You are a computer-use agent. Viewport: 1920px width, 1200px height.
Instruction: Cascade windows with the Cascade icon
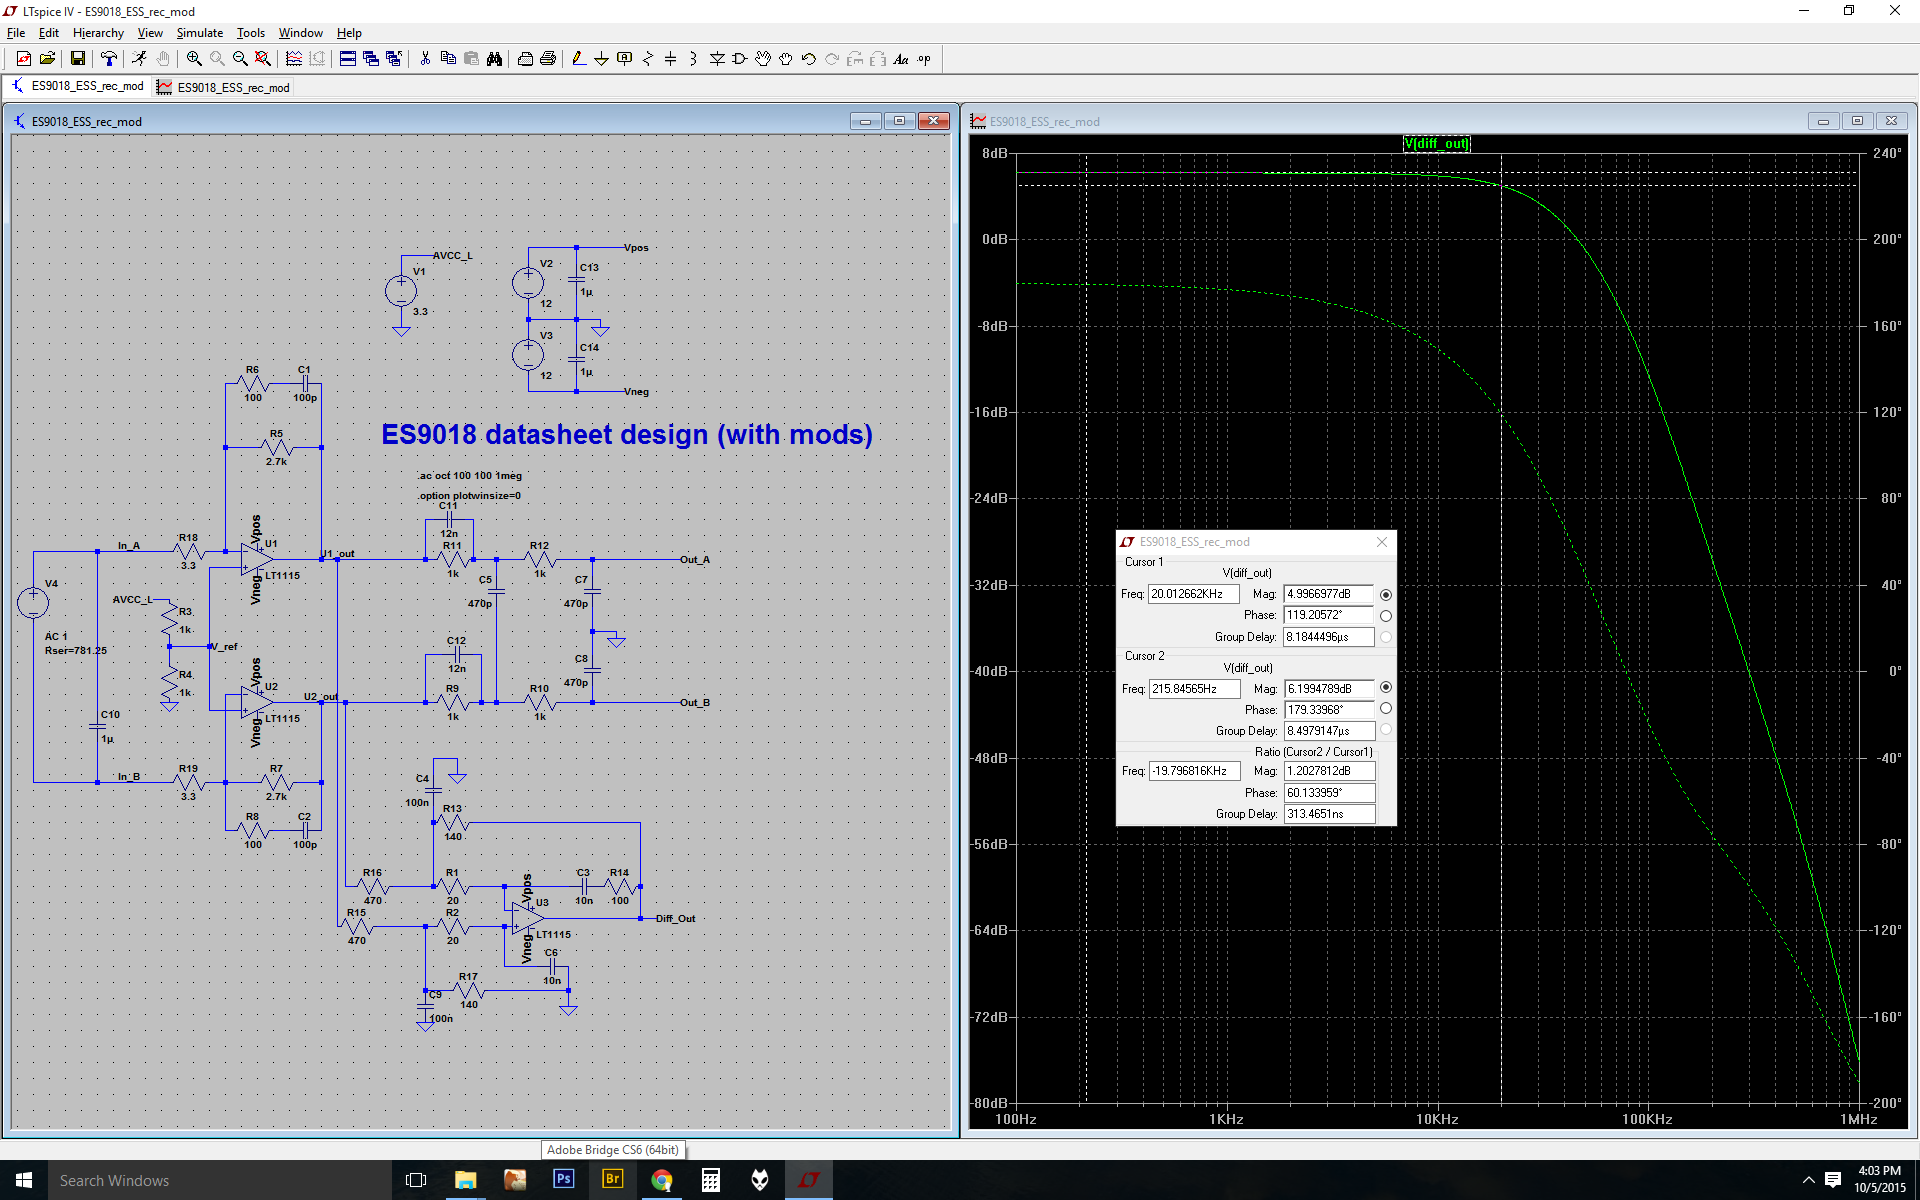point(371,59)
